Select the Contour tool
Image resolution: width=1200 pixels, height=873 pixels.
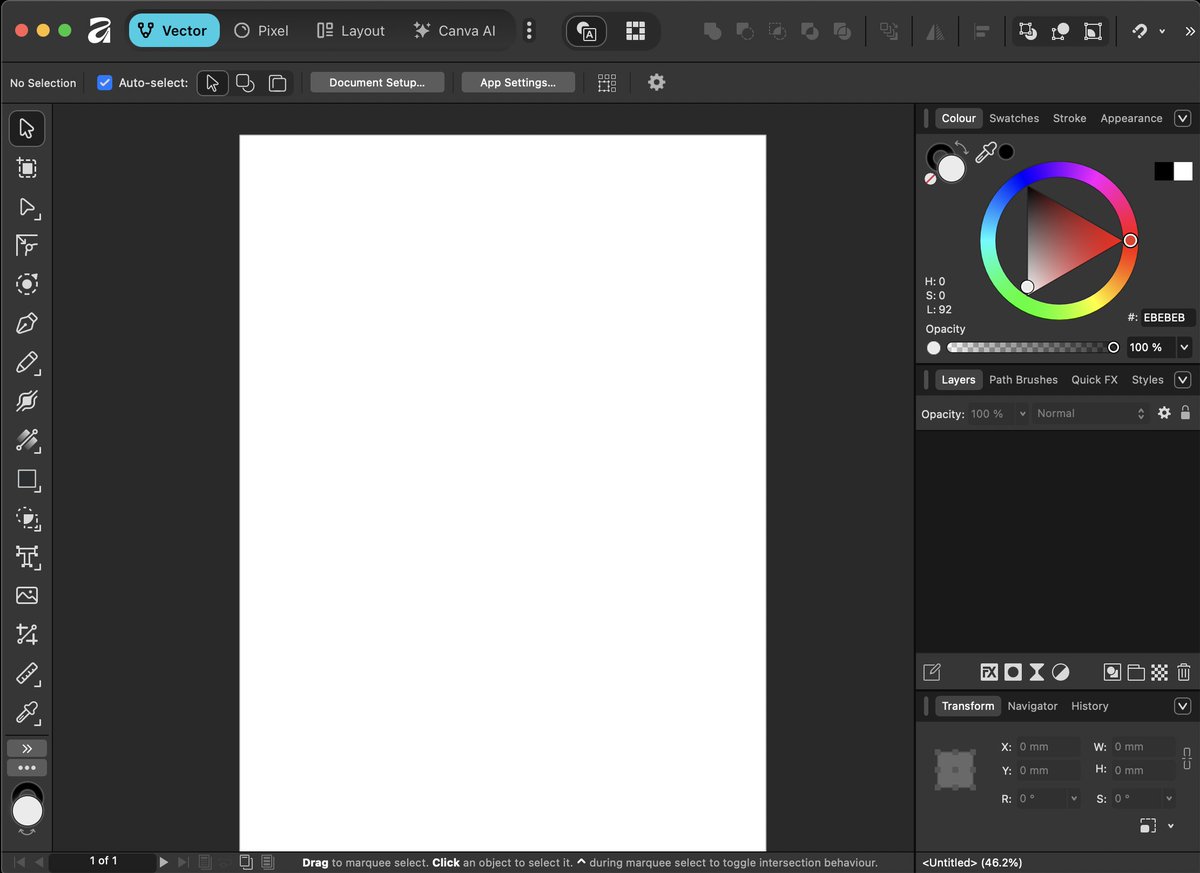coord(27,285)
